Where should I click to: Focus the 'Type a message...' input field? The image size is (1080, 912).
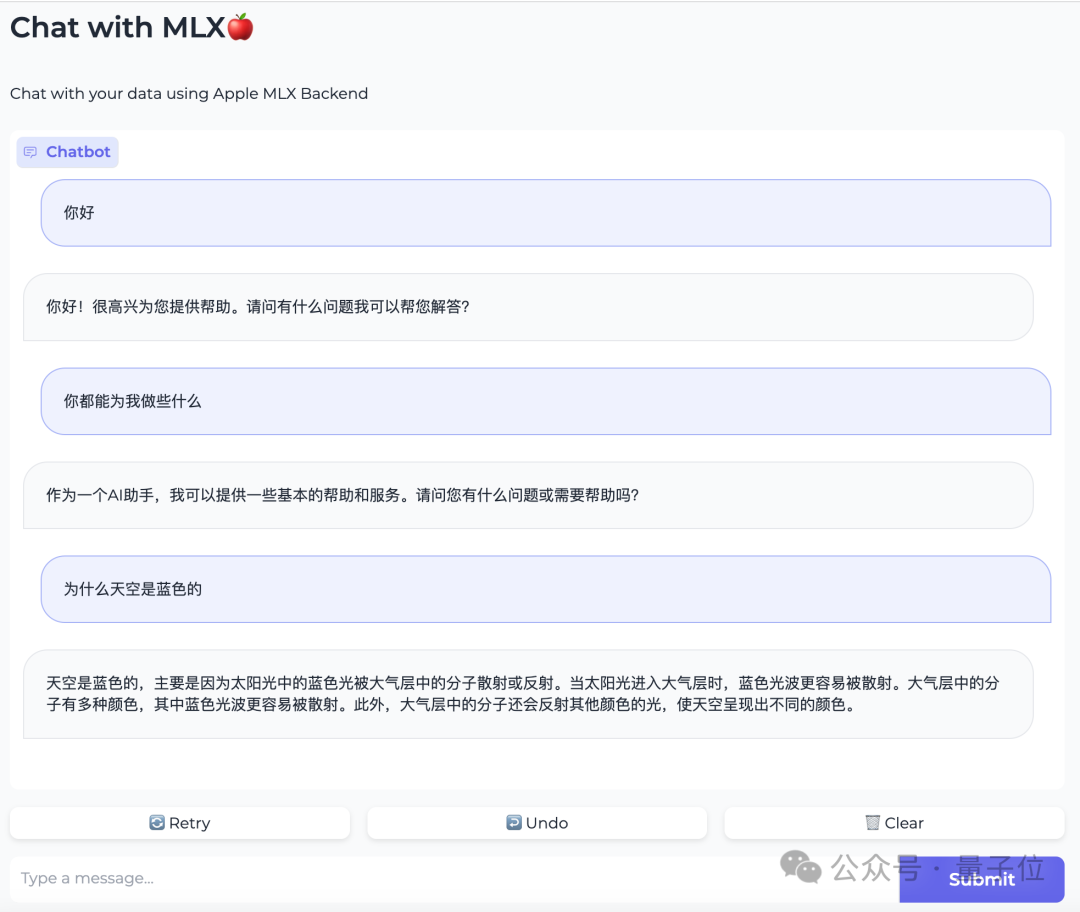pos(400,878)
